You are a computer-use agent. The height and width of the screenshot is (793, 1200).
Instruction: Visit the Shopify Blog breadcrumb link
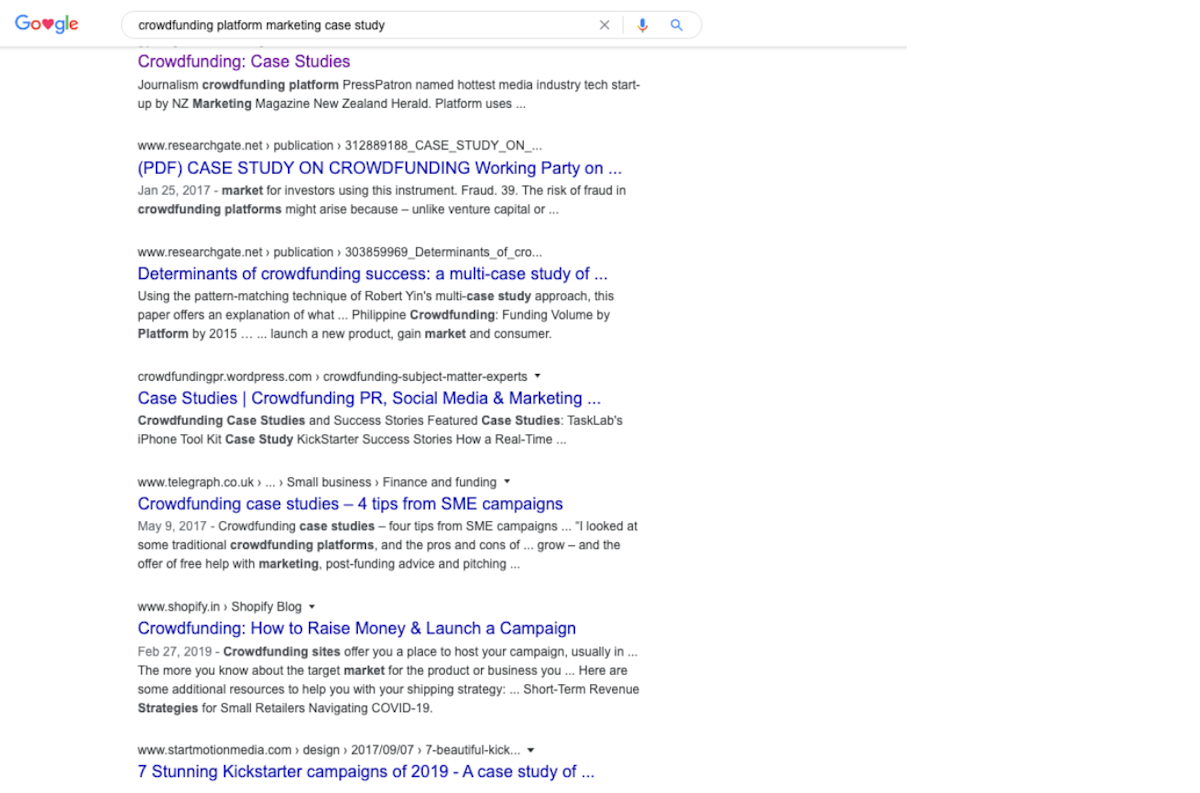coord(265,605)
